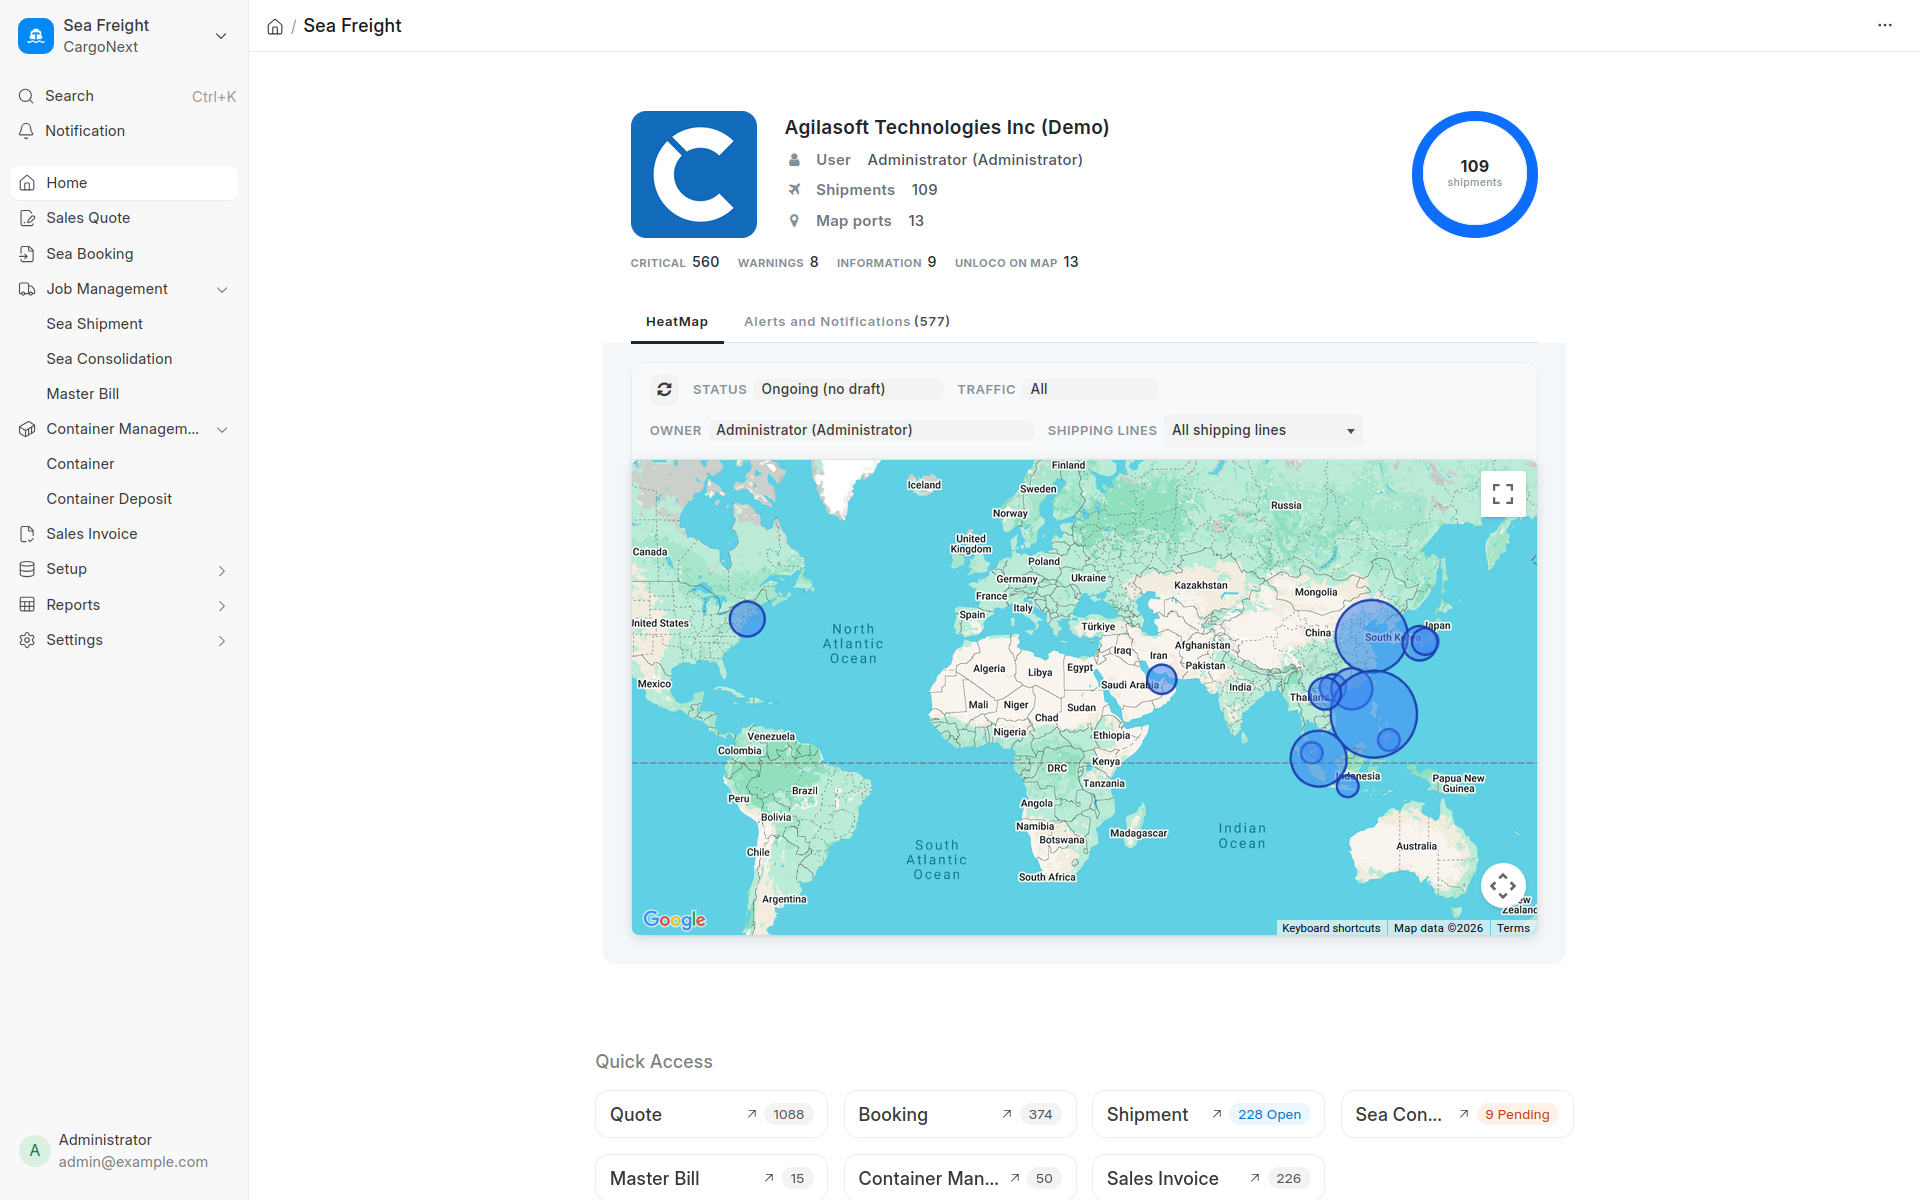Open the STATUS filter Ongoing (no draft)
The height and width of the screenshot is (1200, 1920).
(849, 389)
